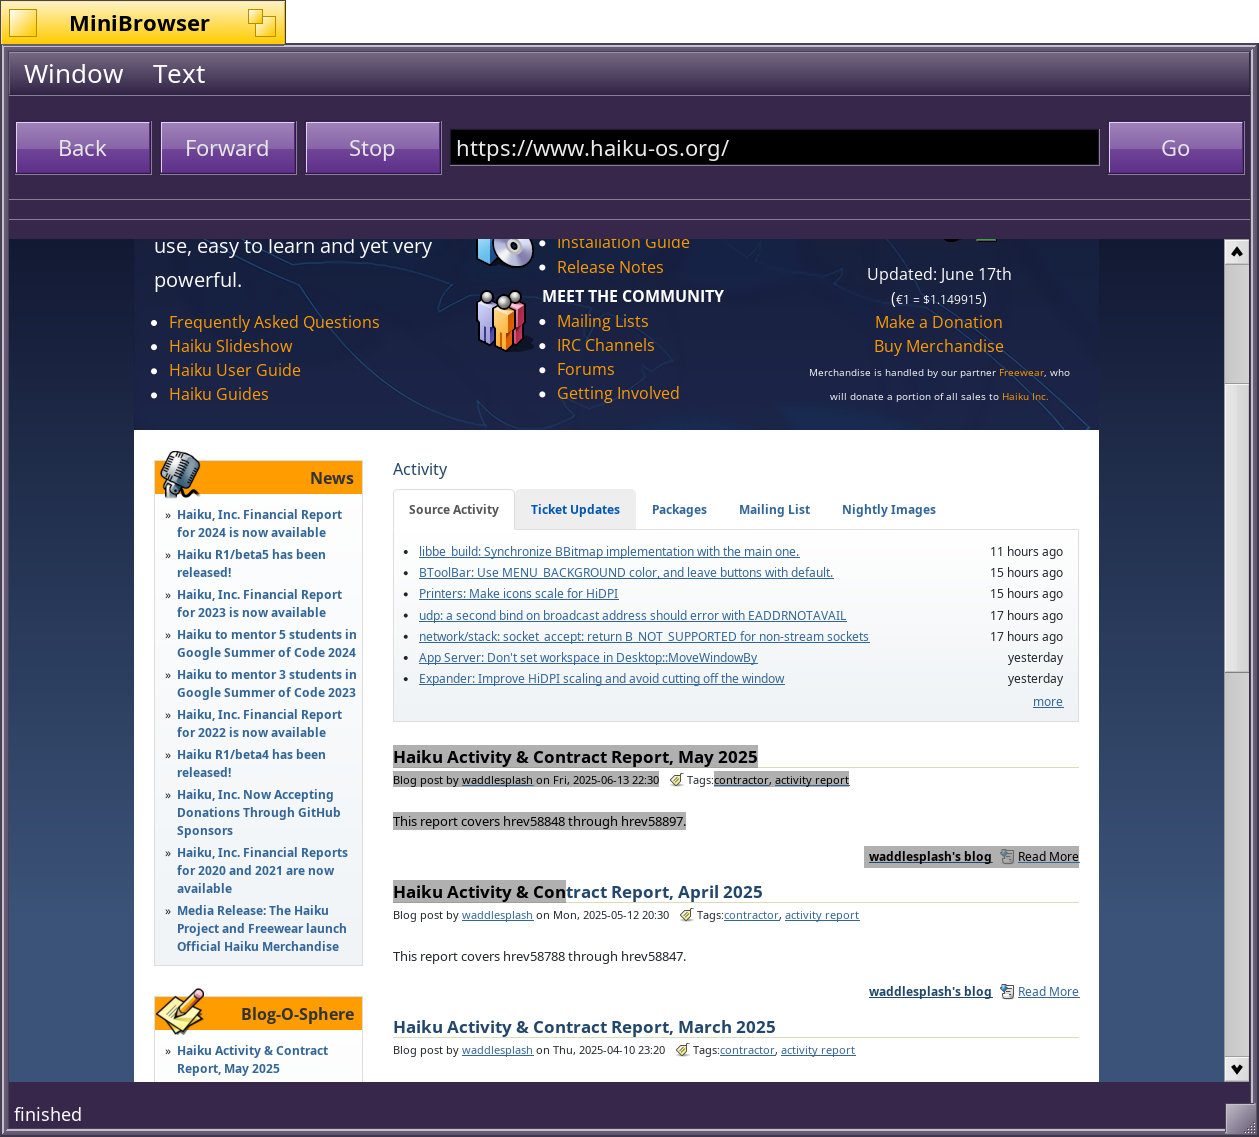The image size is (1259, 1137).
Task: Click the URL address field
Action: point(774,148)
